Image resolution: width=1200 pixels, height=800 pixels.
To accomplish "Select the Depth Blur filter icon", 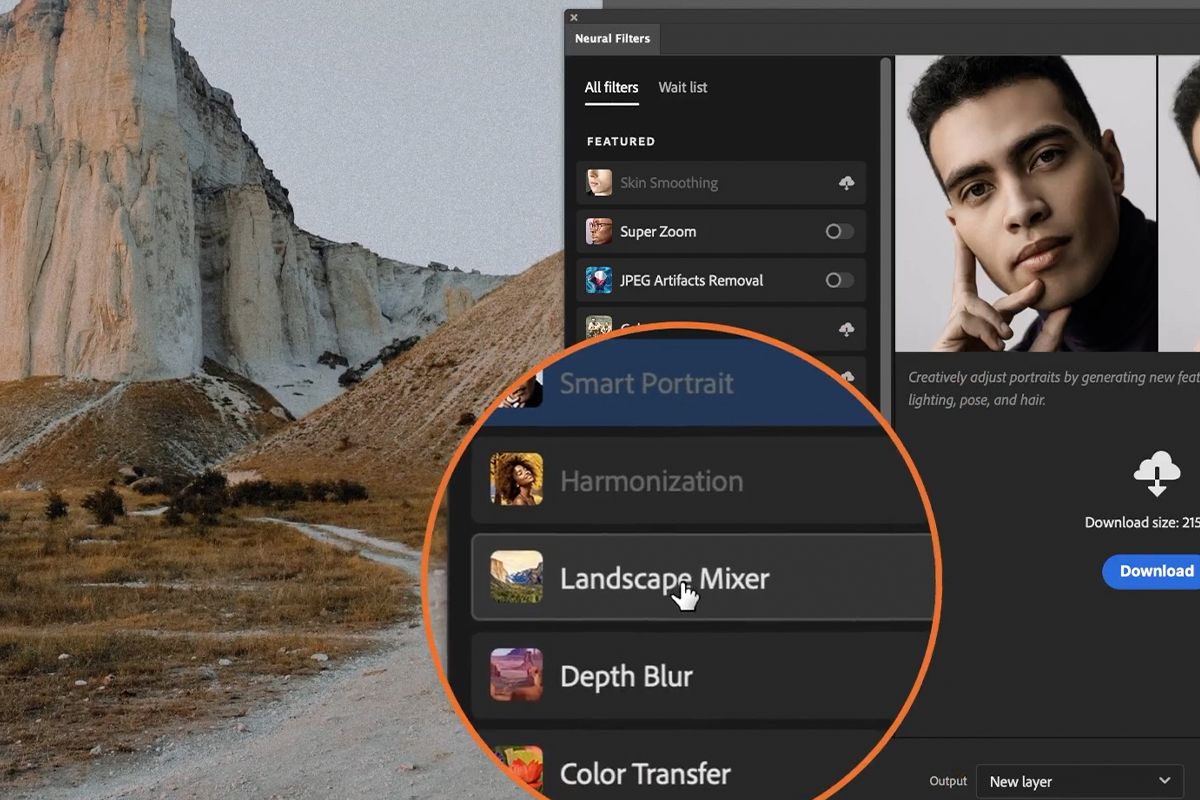I will [x=516, y=675].
